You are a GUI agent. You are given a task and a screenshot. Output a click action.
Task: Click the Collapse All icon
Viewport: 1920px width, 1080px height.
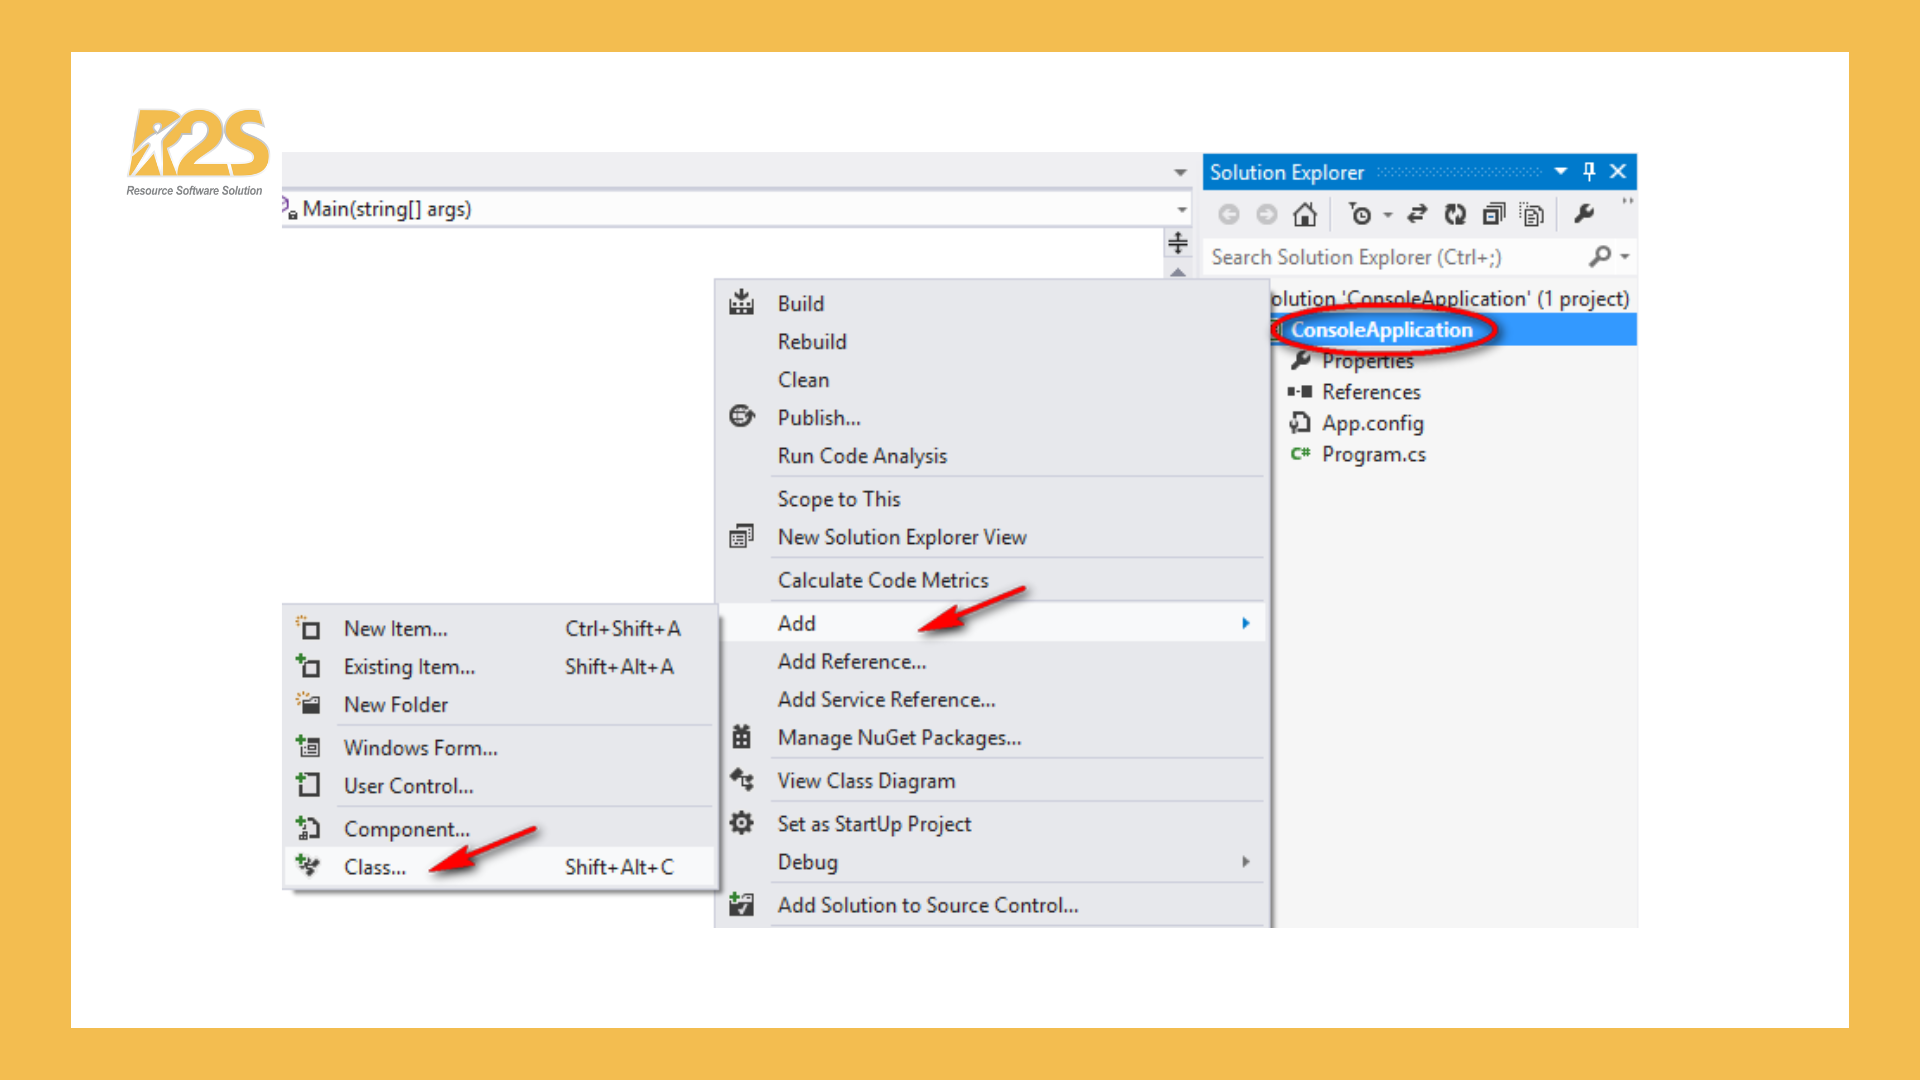[x=1493, y=214]
